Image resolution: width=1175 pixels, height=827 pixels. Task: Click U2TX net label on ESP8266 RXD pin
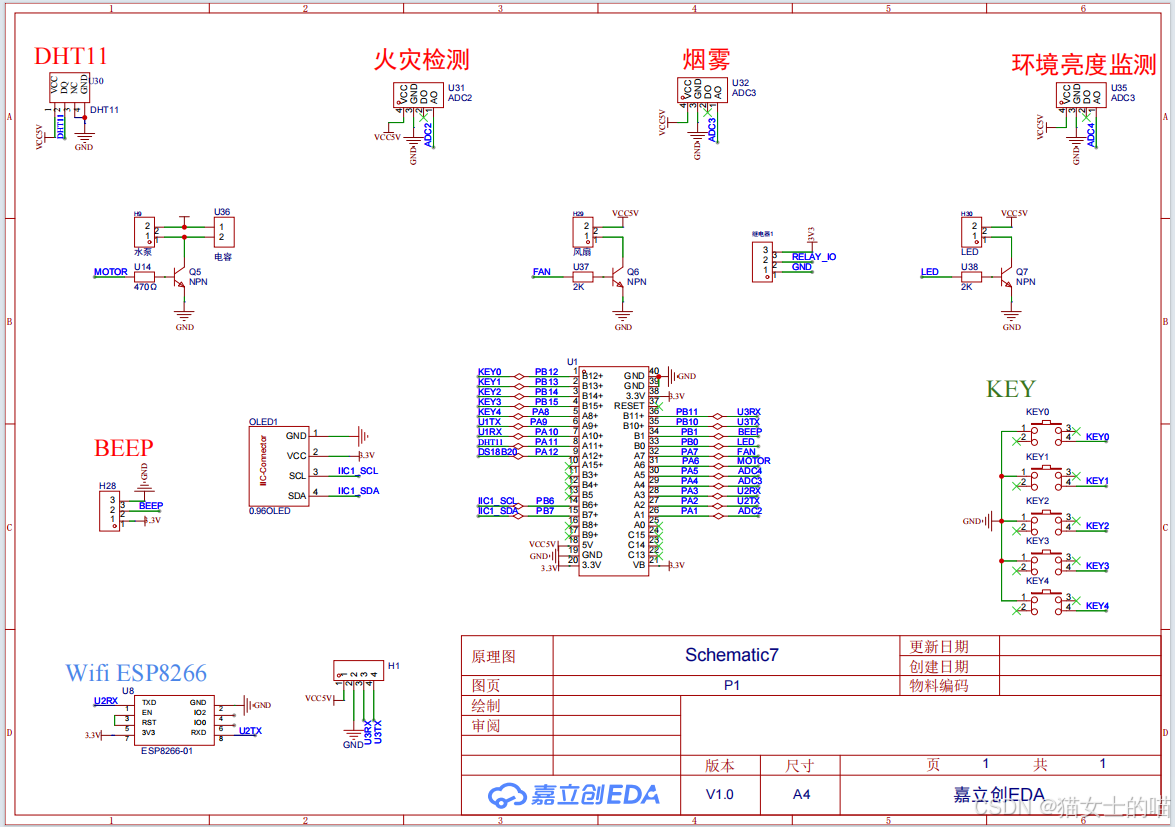[x=250, y=731]
